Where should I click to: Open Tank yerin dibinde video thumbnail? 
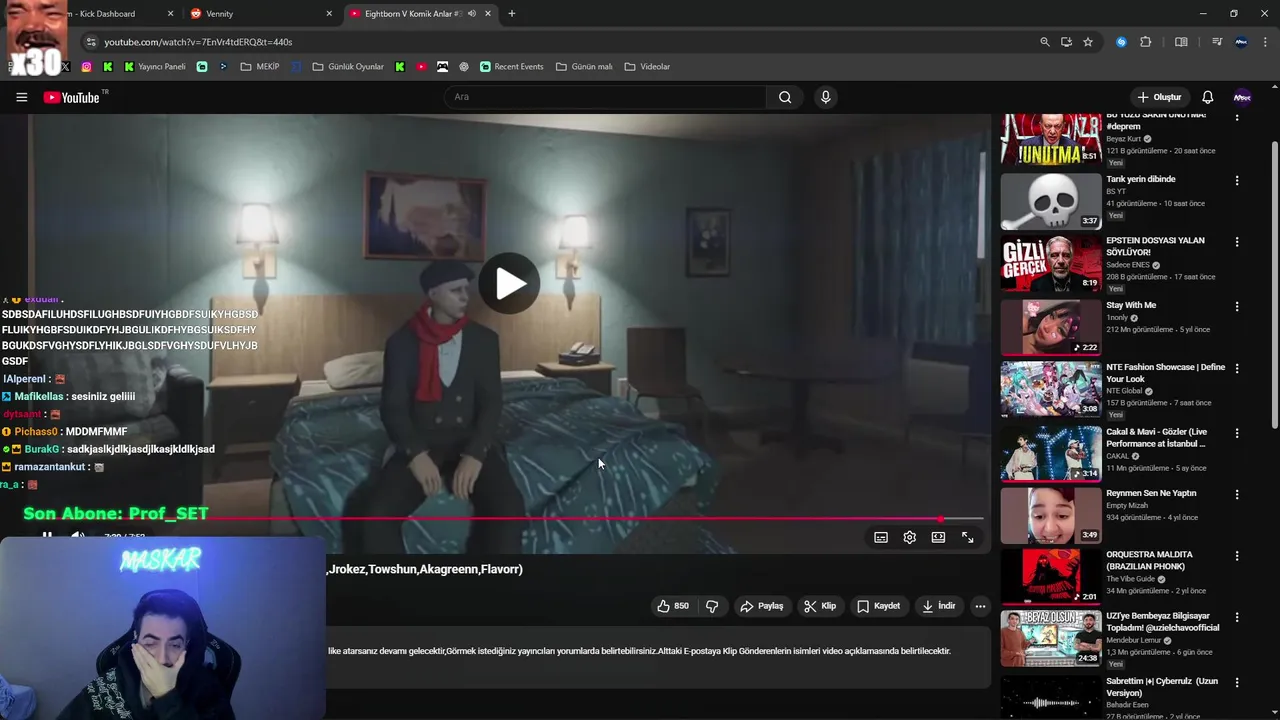1051,201
